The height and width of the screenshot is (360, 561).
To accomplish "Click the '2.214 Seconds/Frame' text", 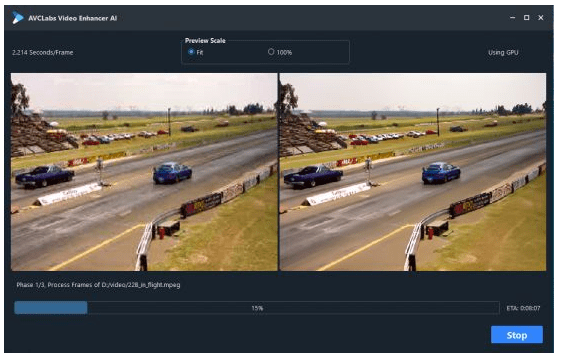I will 43,53.
